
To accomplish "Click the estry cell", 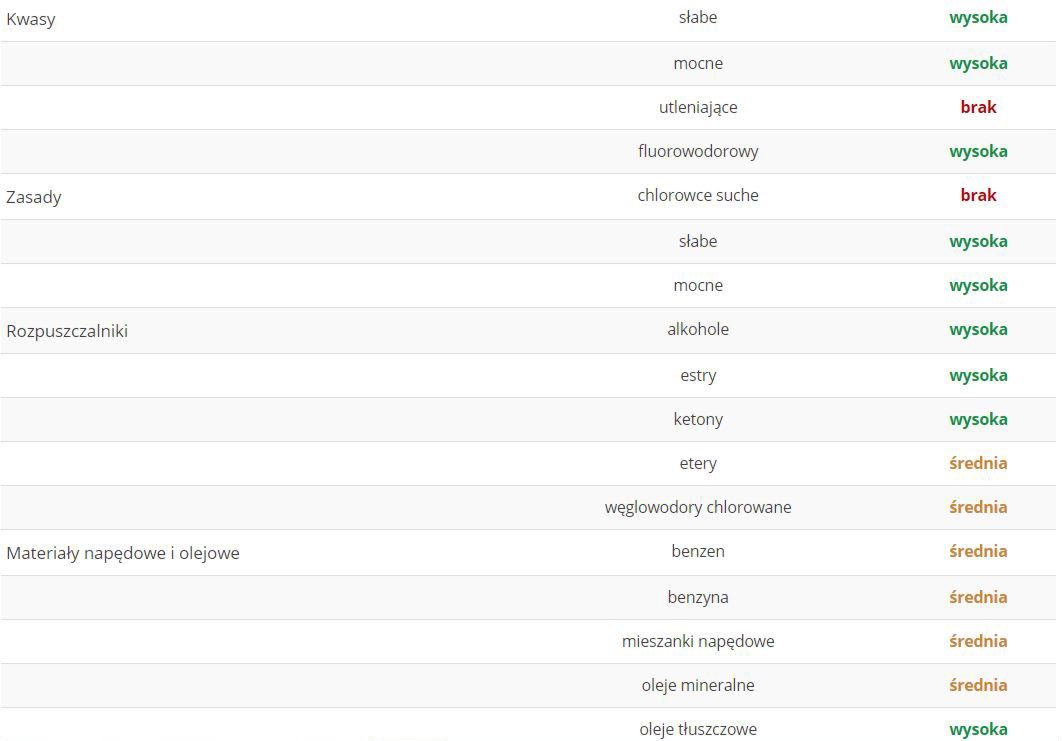I will pos(698,375).
